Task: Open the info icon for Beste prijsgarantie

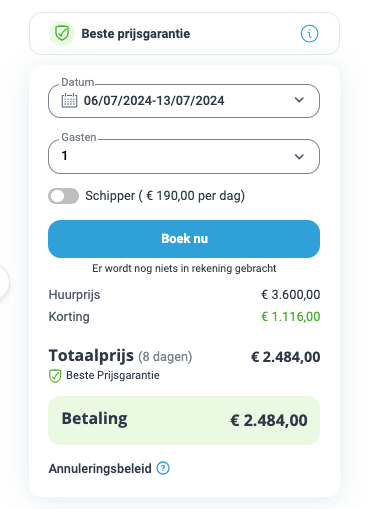Action: (309, 34)
